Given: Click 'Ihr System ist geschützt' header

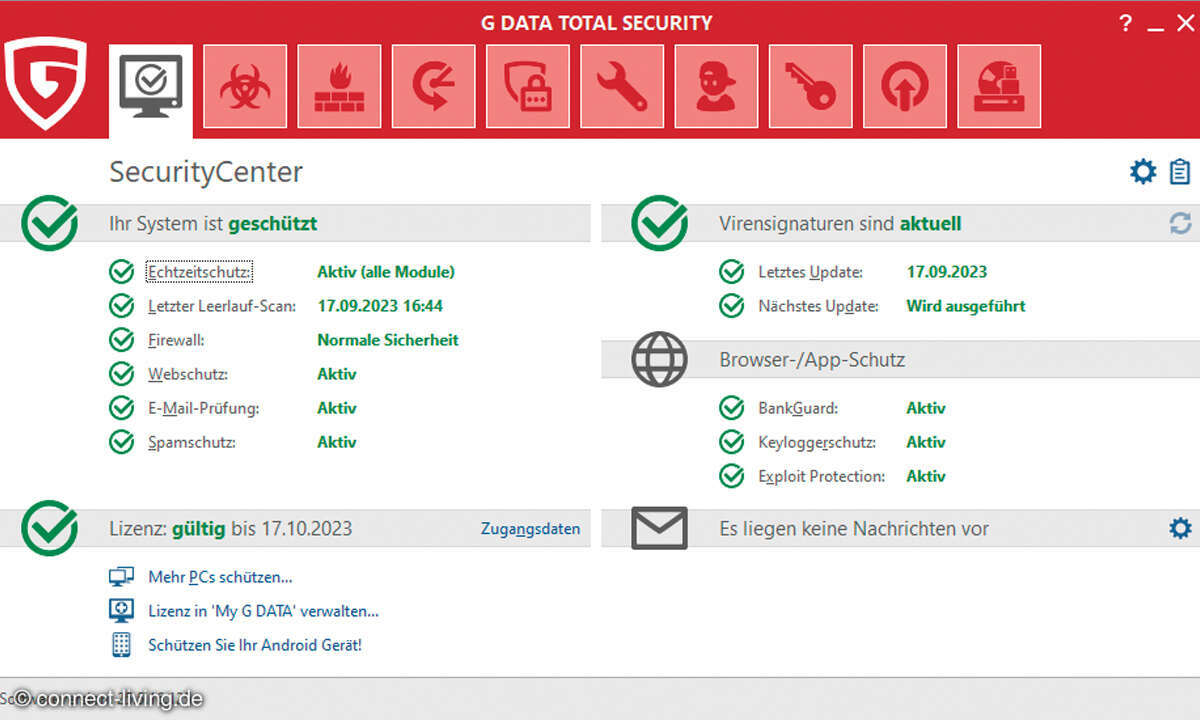Looking at the screenshot, I should pos(213,224).
